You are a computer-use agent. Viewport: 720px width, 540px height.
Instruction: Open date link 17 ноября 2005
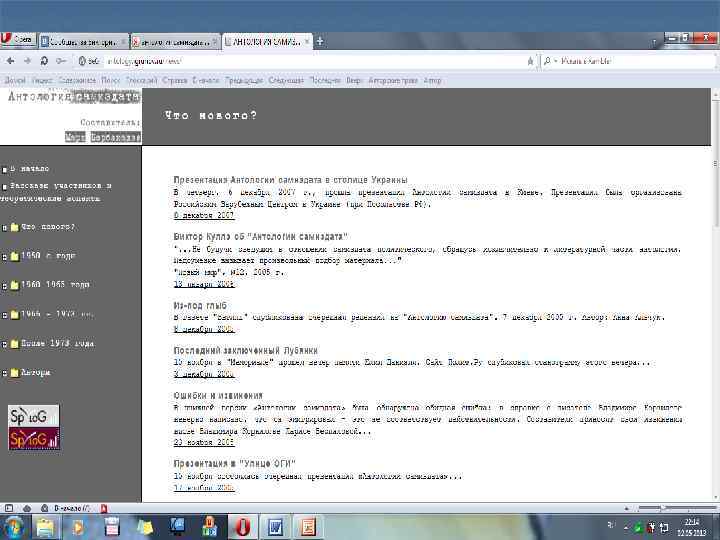click(204, 487)
